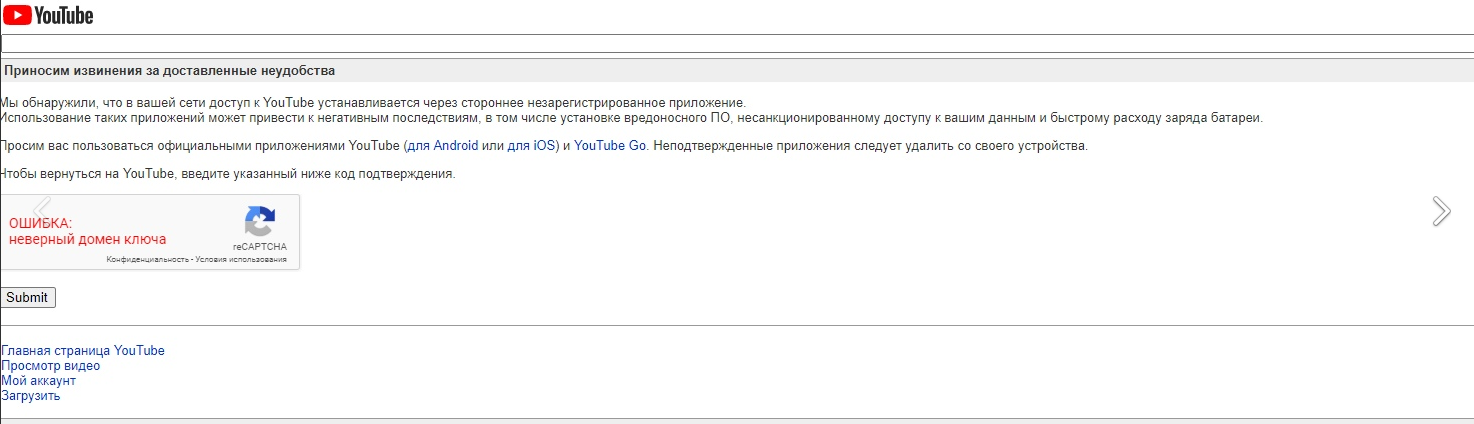Click the YouTube wordmark text in header
The image size is (1474, 424).
[x=64, y=15]
